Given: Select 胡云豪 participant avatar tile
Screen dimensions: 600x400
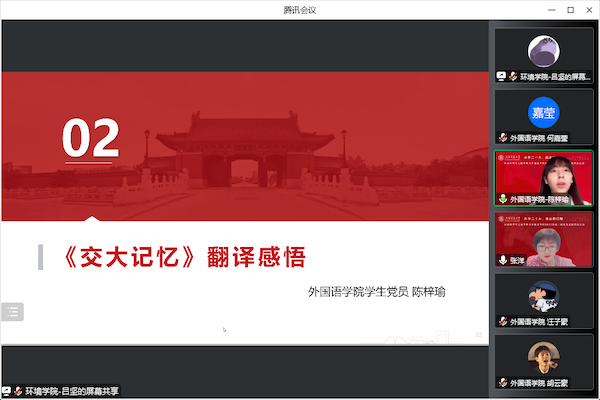Looking at the screenshot, I should (x=543, y=356).
